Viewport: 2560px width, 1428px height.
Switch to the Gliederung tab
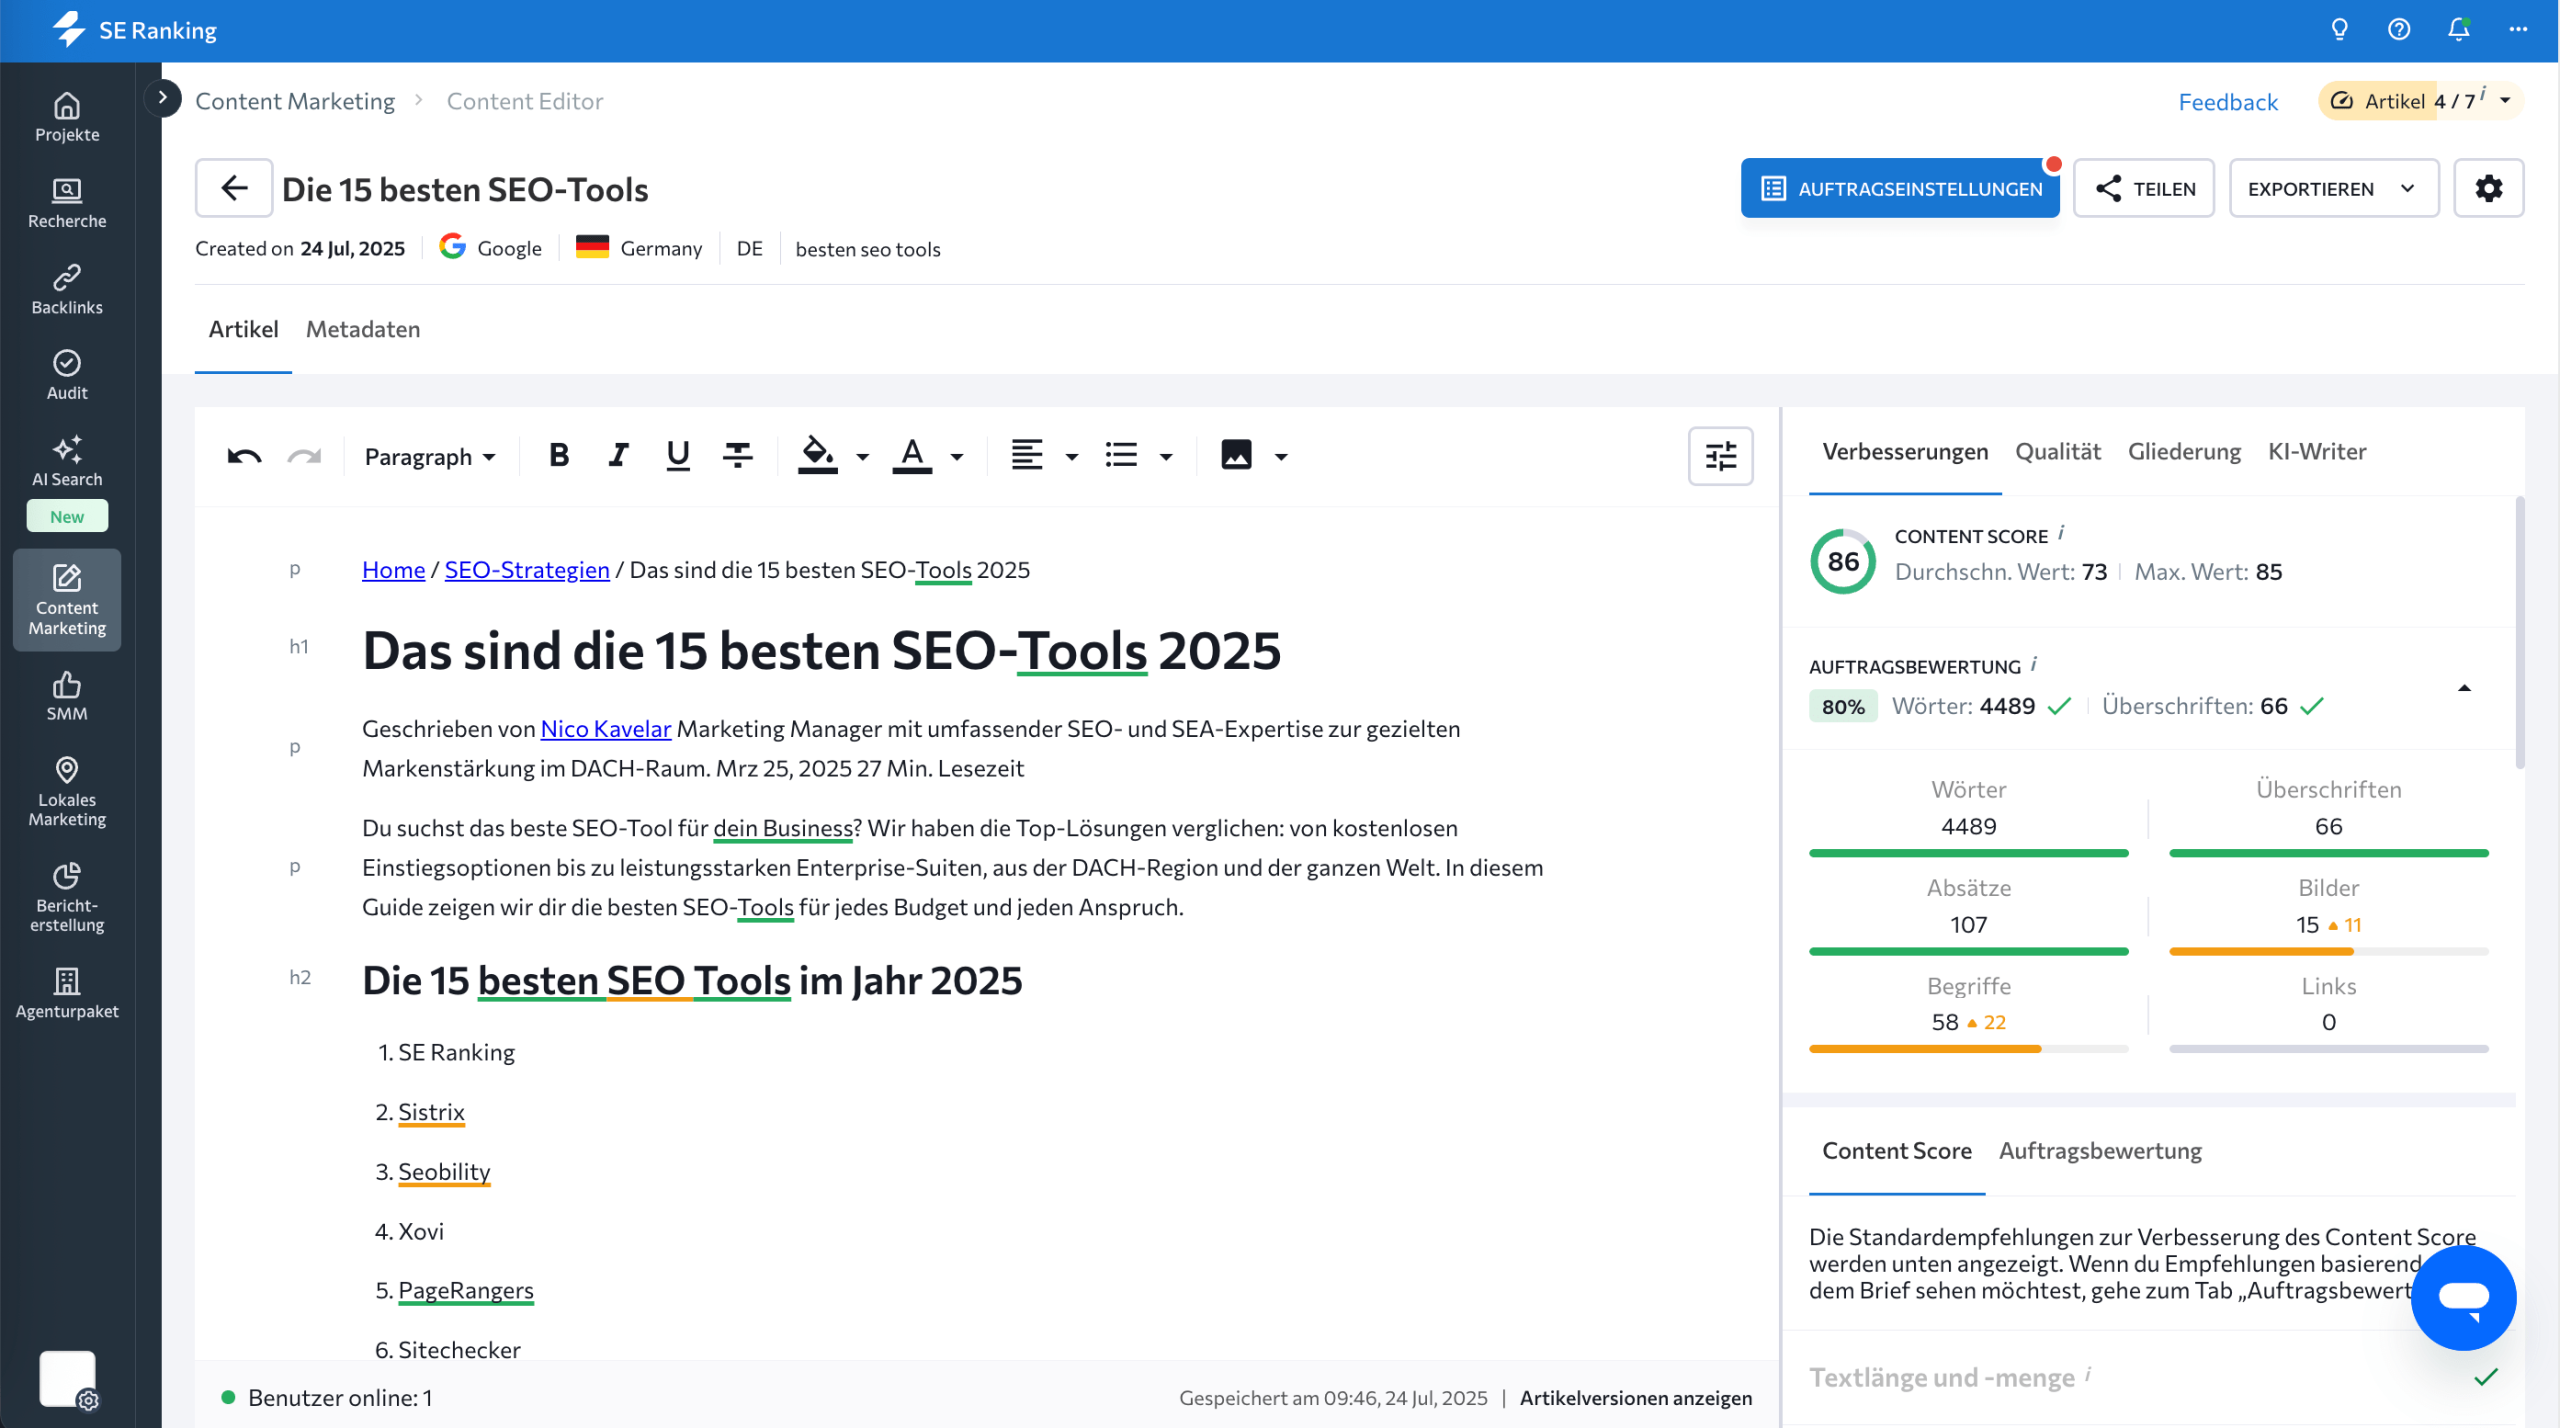(2184, 451)
